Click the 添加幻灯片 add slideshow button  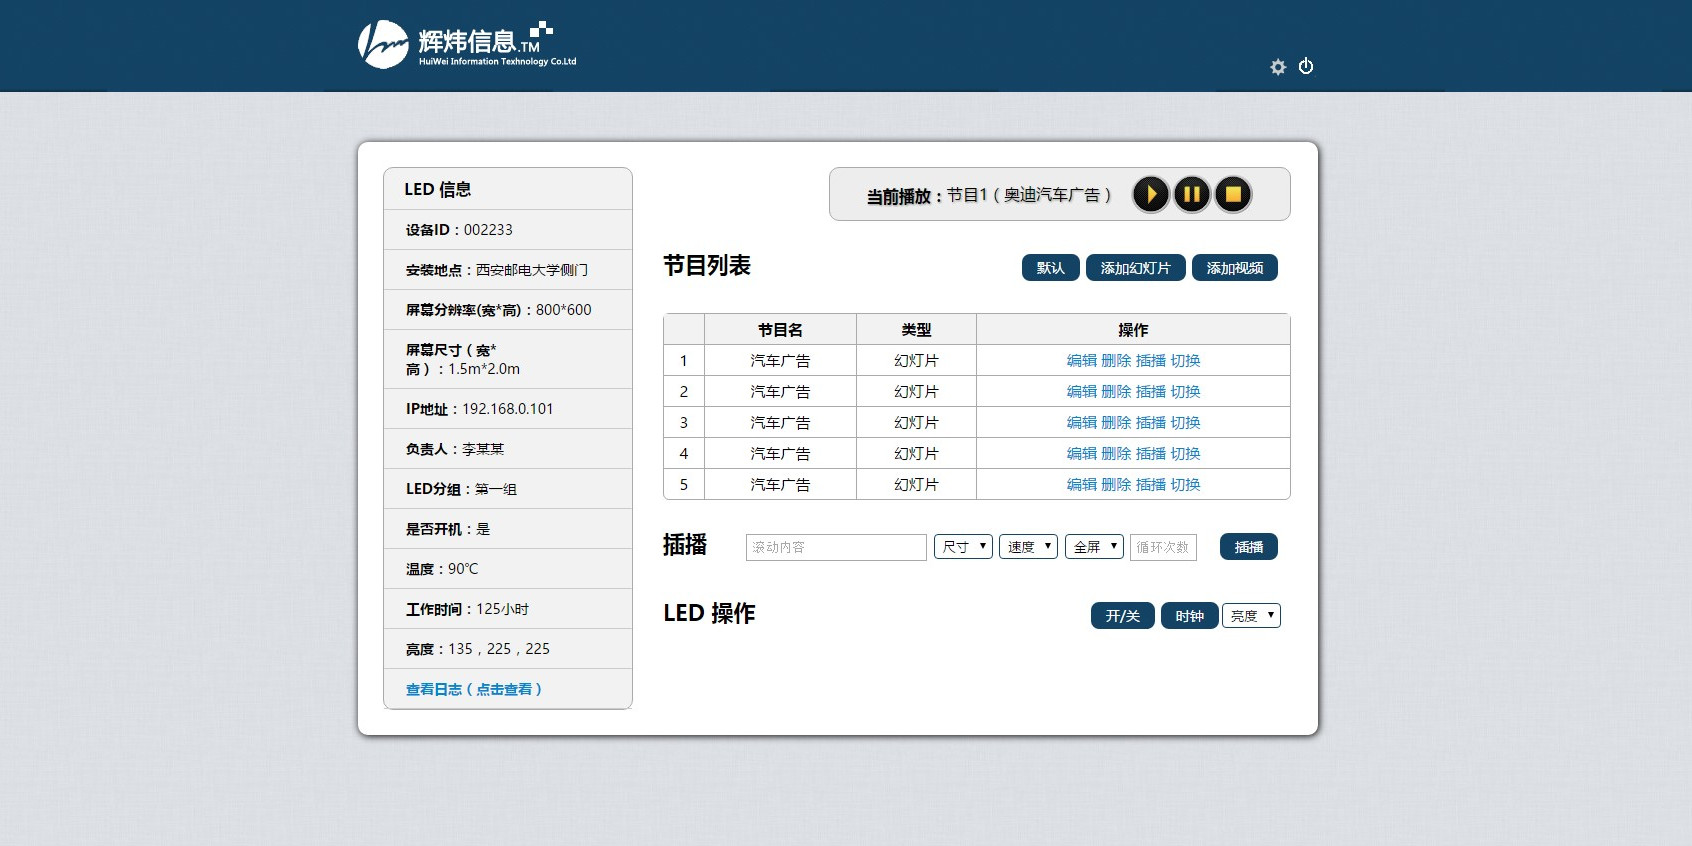[x=1135, y=268]
